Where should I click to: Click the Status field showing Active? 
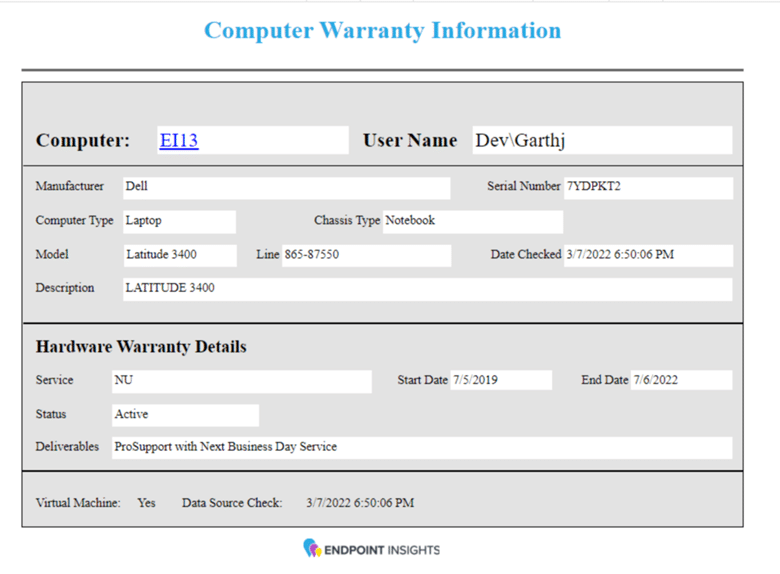pos(185,415)
